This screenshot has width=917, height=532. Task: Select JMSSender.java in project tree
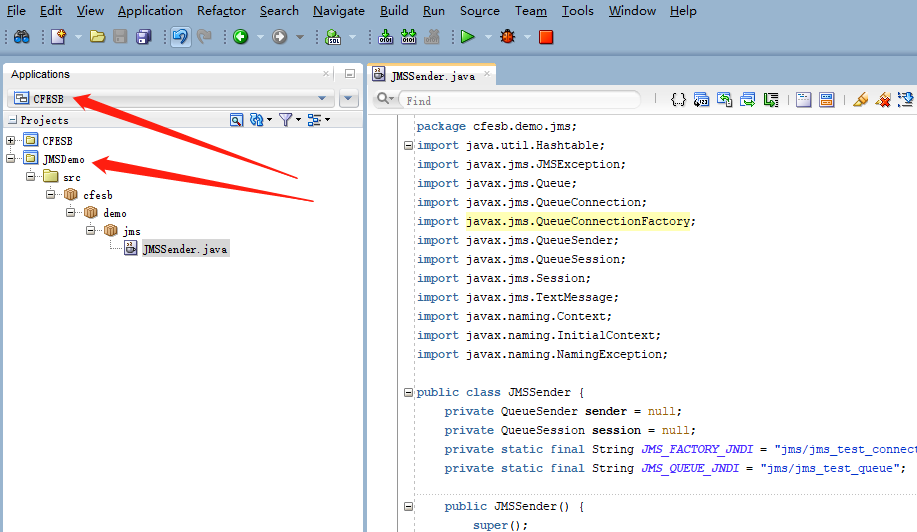[x=185, y=249]
